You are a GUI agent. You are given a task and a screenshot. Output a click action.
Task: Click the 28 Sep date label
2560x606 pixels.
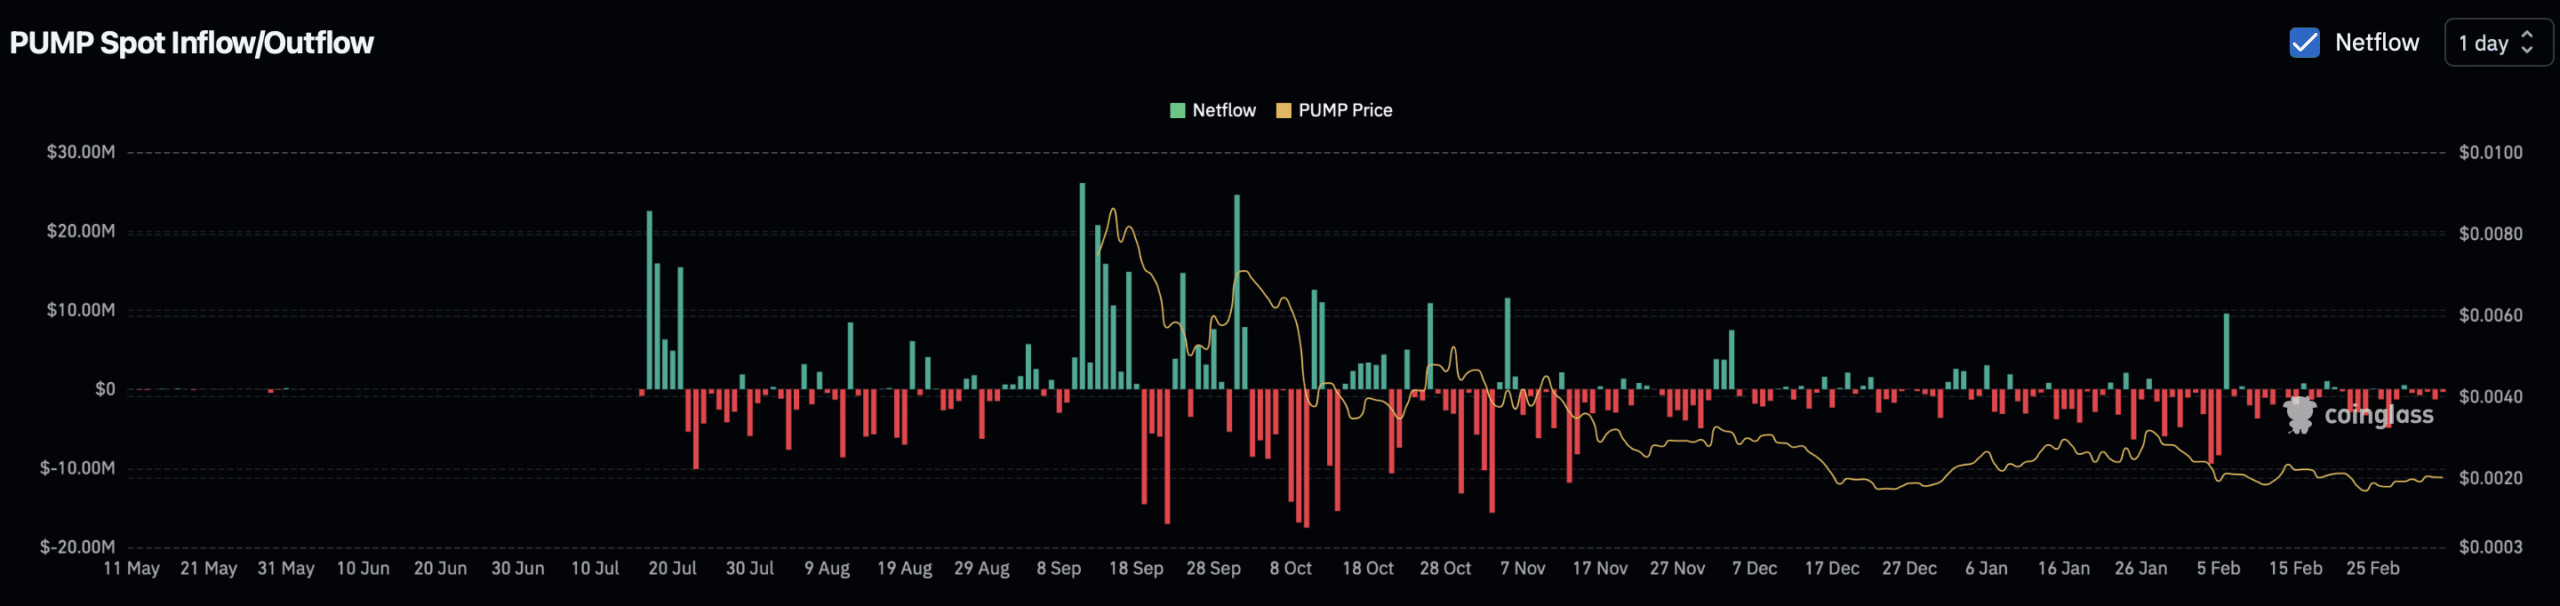(1214, 568)
